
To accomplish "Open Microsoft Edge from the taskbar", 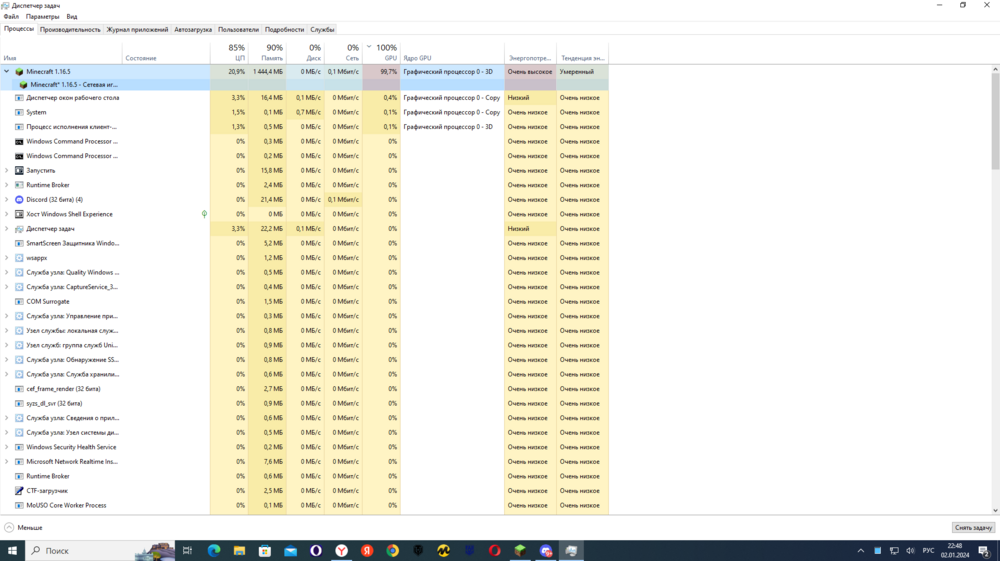I will click(214, 551).
